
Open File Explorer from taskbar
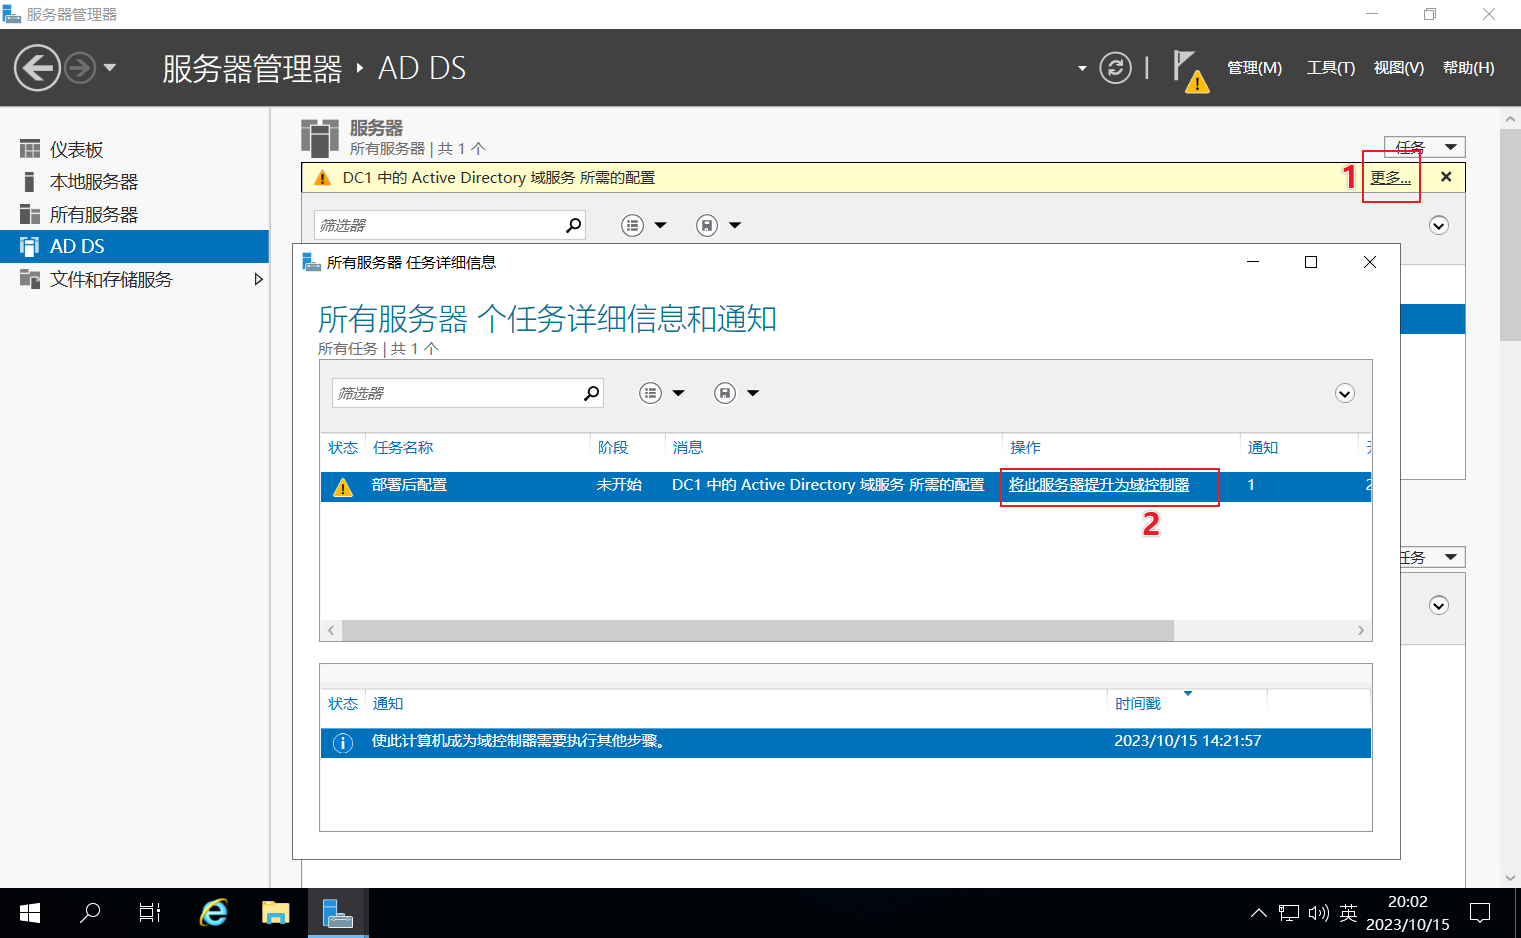point(275,913)
